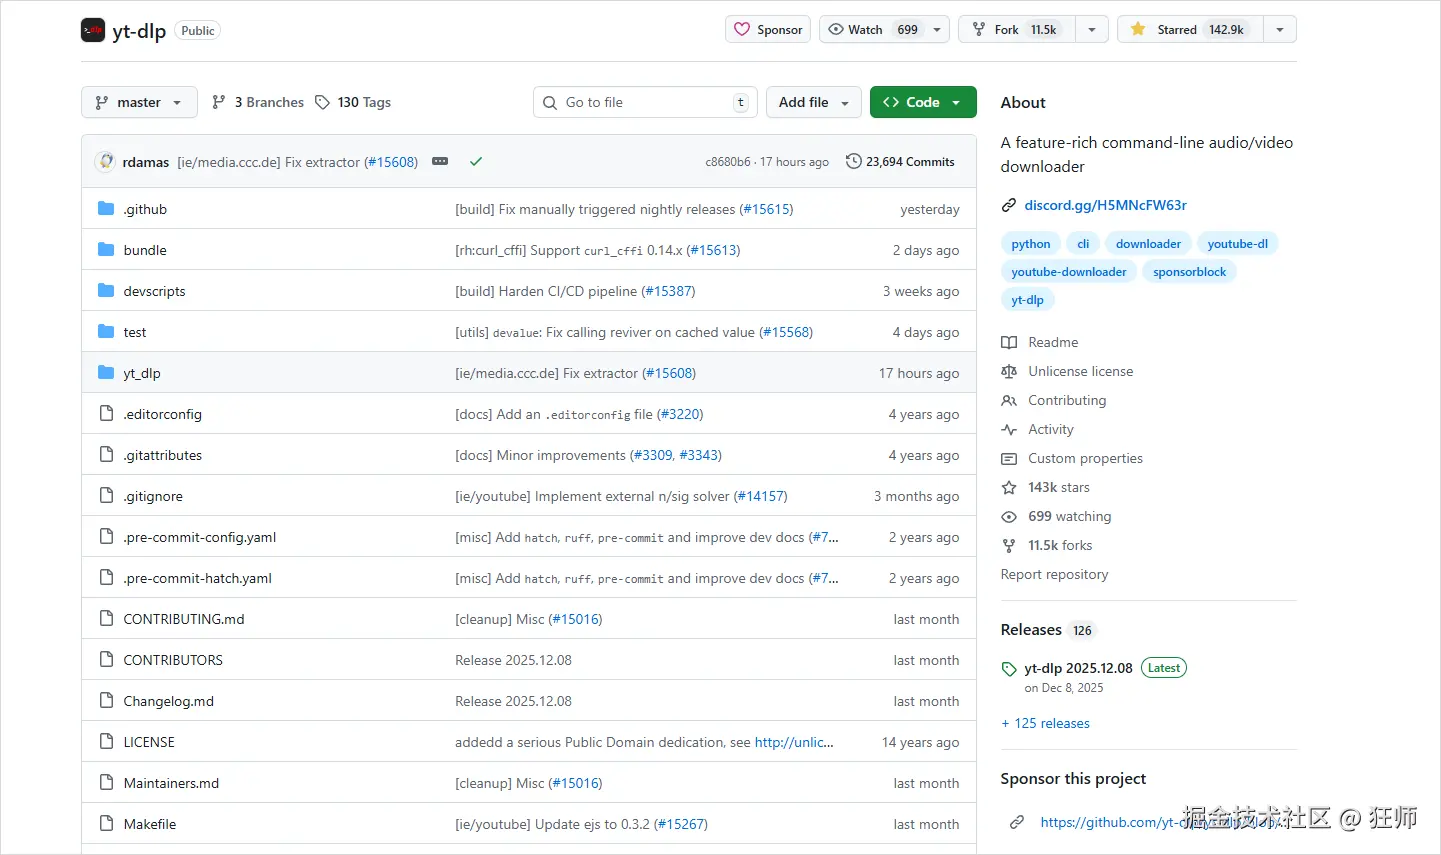The image size is (1441, 855).
Task: Click the Report repository link
Action: pyautogui.click(x=1054, y=574)
